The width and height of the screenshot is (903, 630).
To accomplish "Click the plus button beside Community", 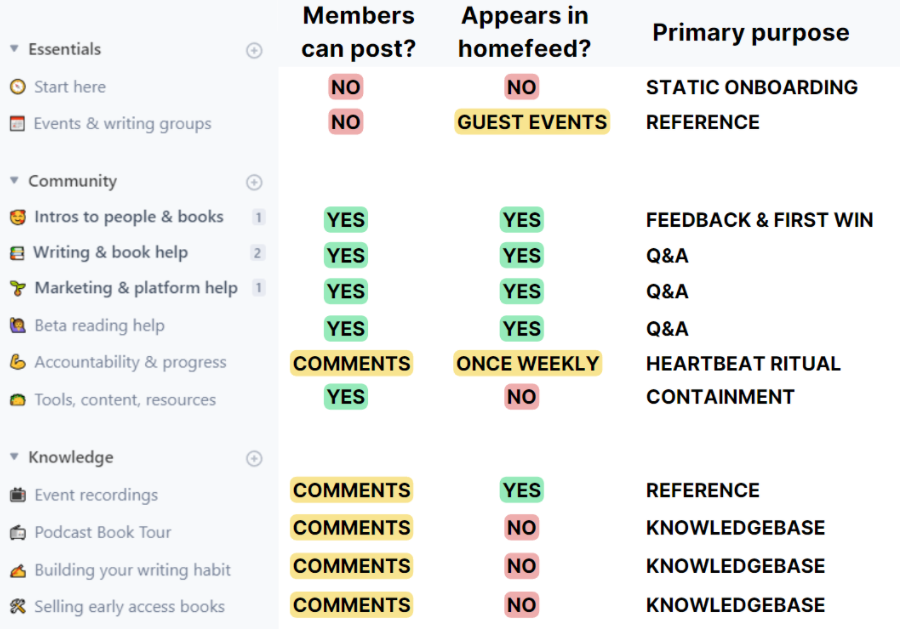I will 254,182.
